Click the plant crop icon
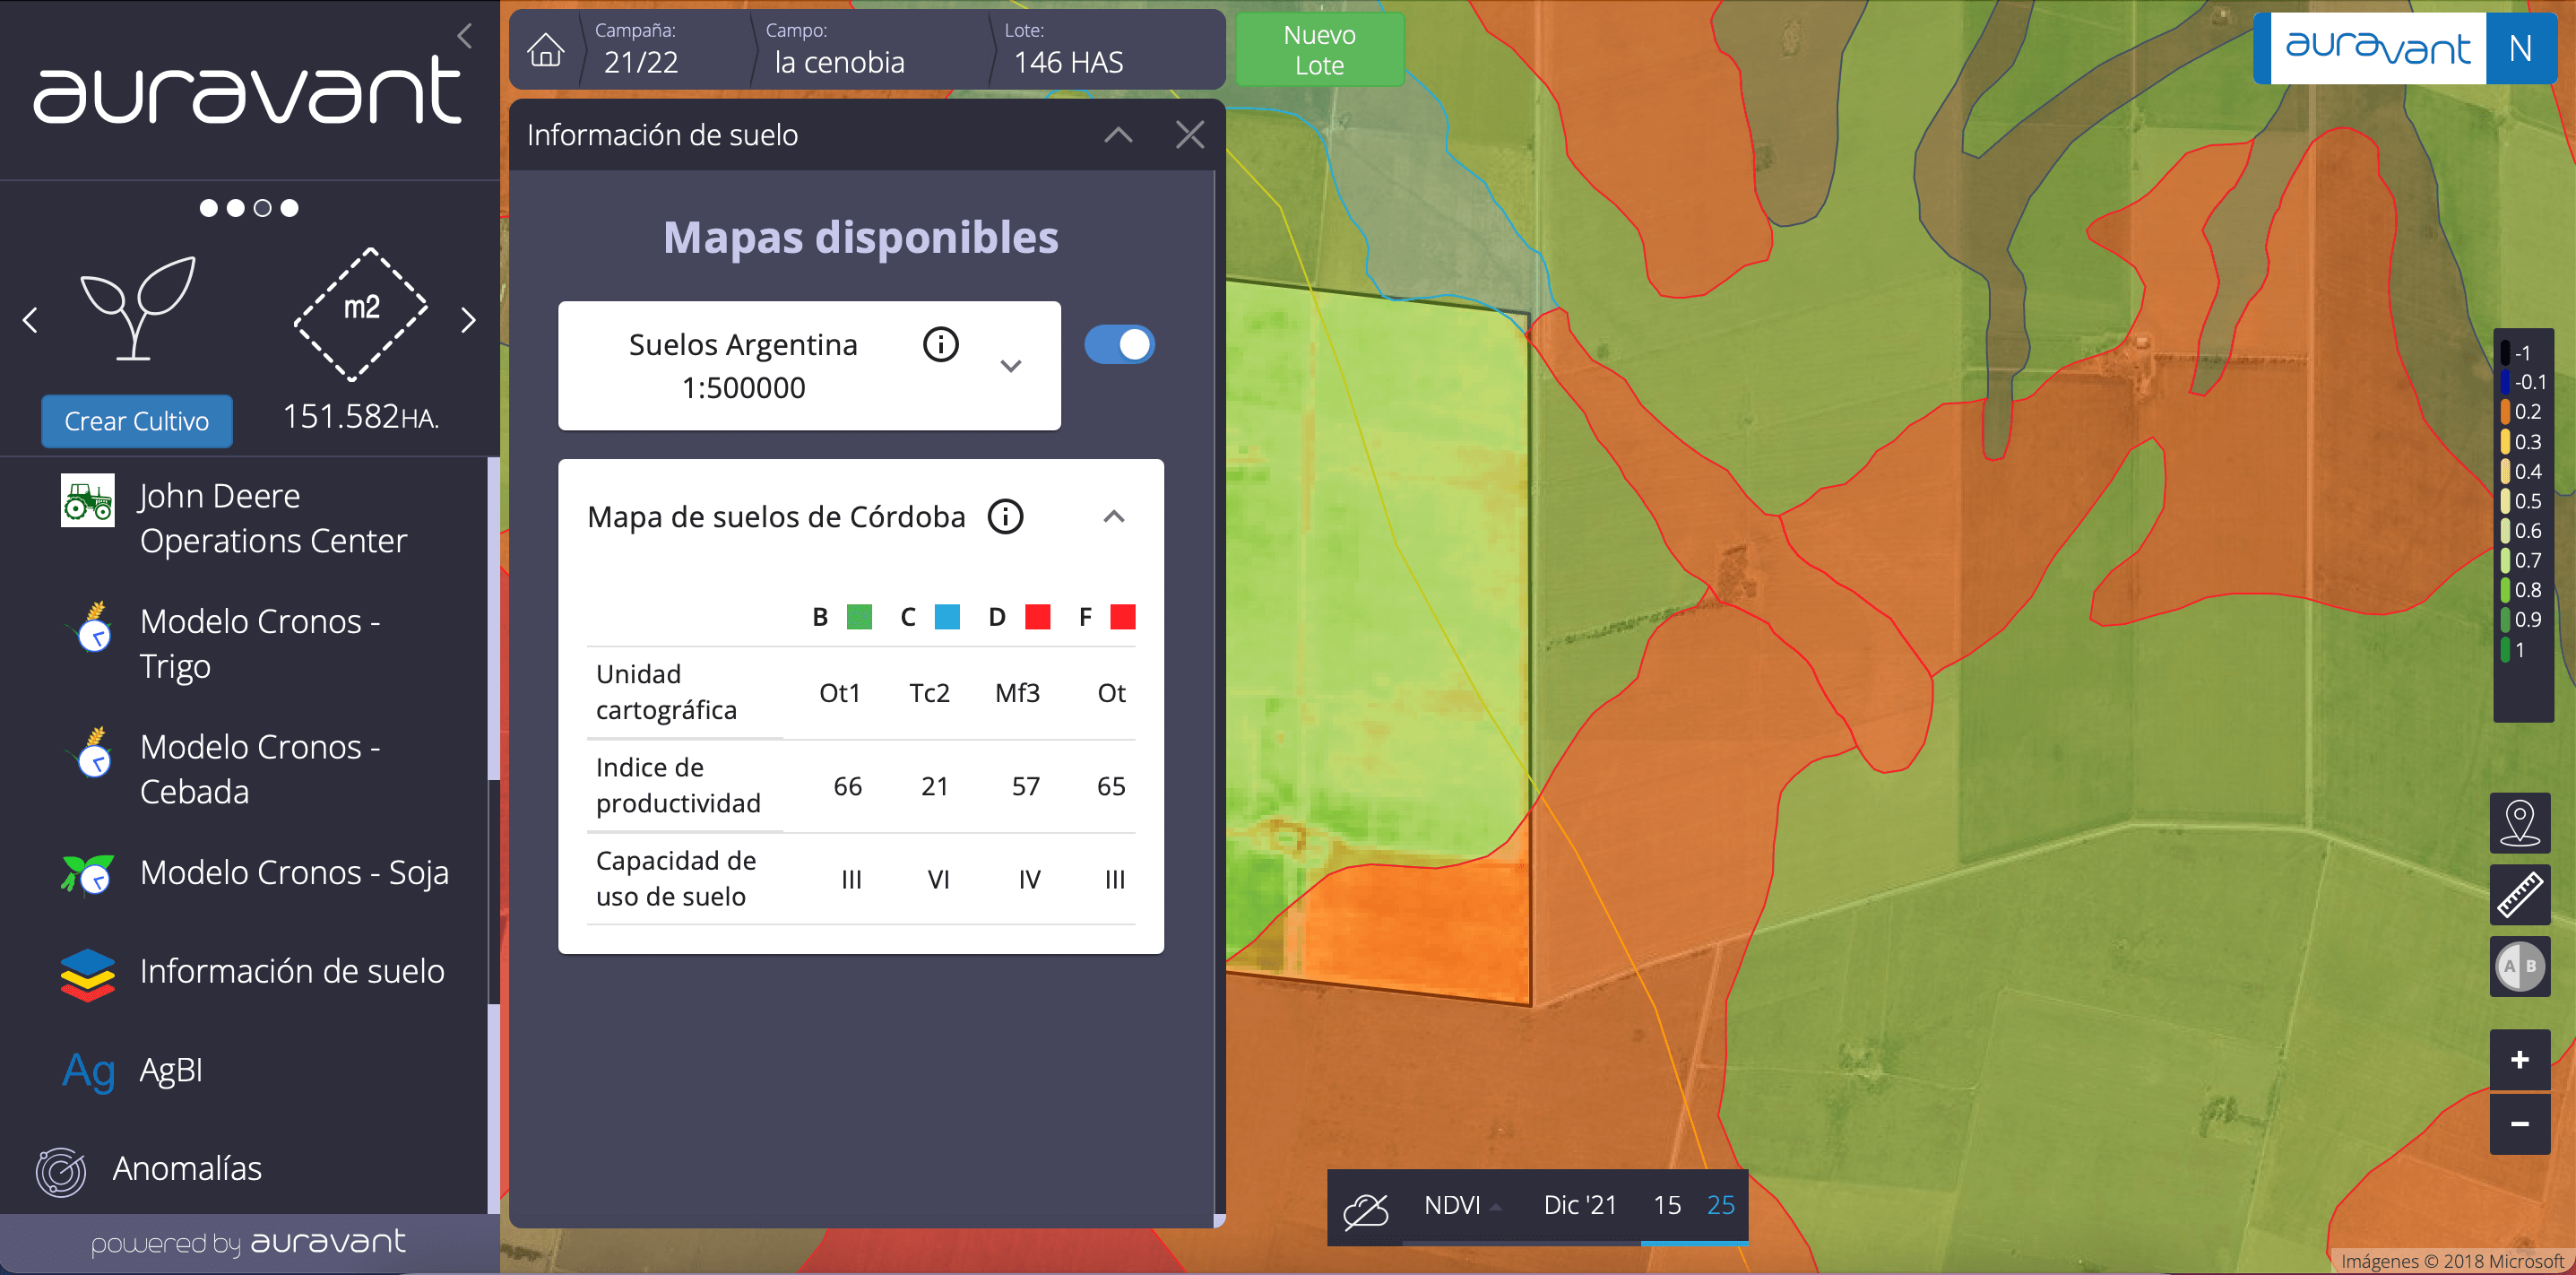2576x1275 pixels. click(x=137, y=307)
